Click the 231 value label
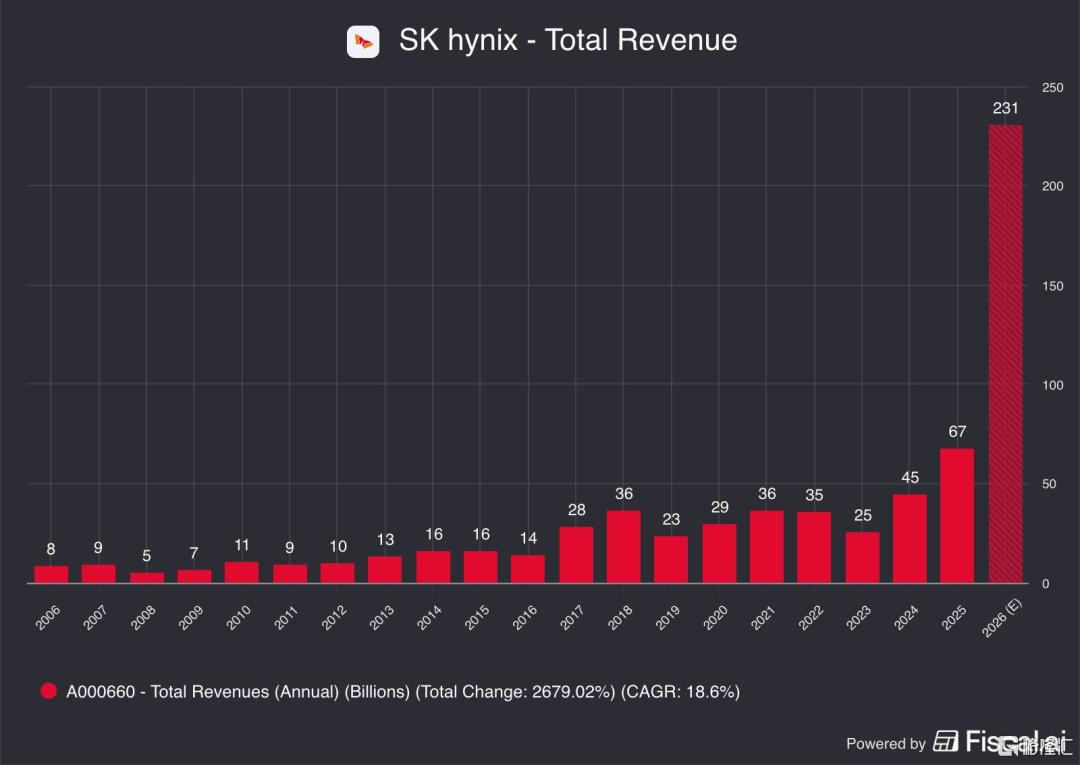The width and height of the screenshot is (1080, 765). coord(1005,108)
